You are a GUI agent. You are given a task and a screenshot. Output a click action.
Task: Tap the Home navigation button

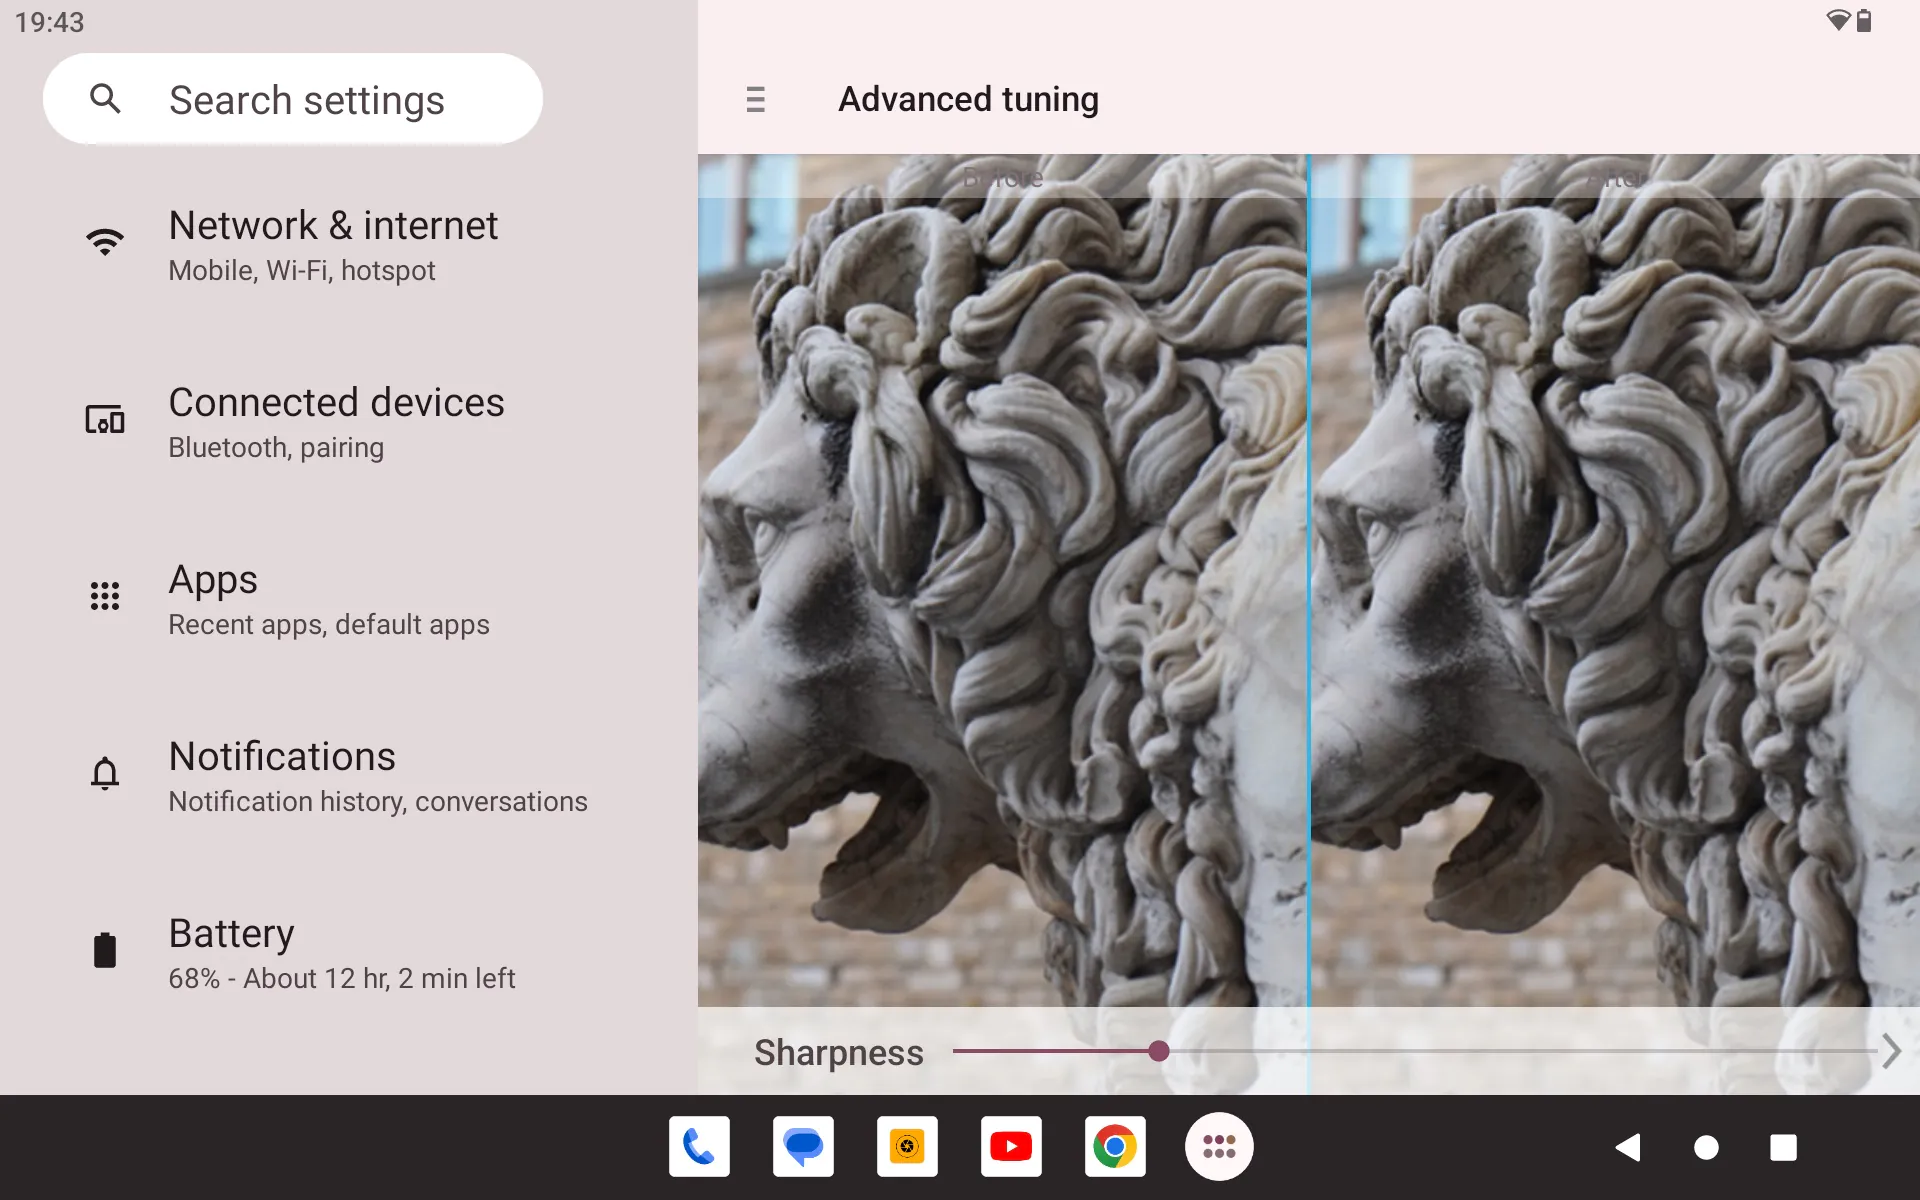click(x=1706, y=1147)
